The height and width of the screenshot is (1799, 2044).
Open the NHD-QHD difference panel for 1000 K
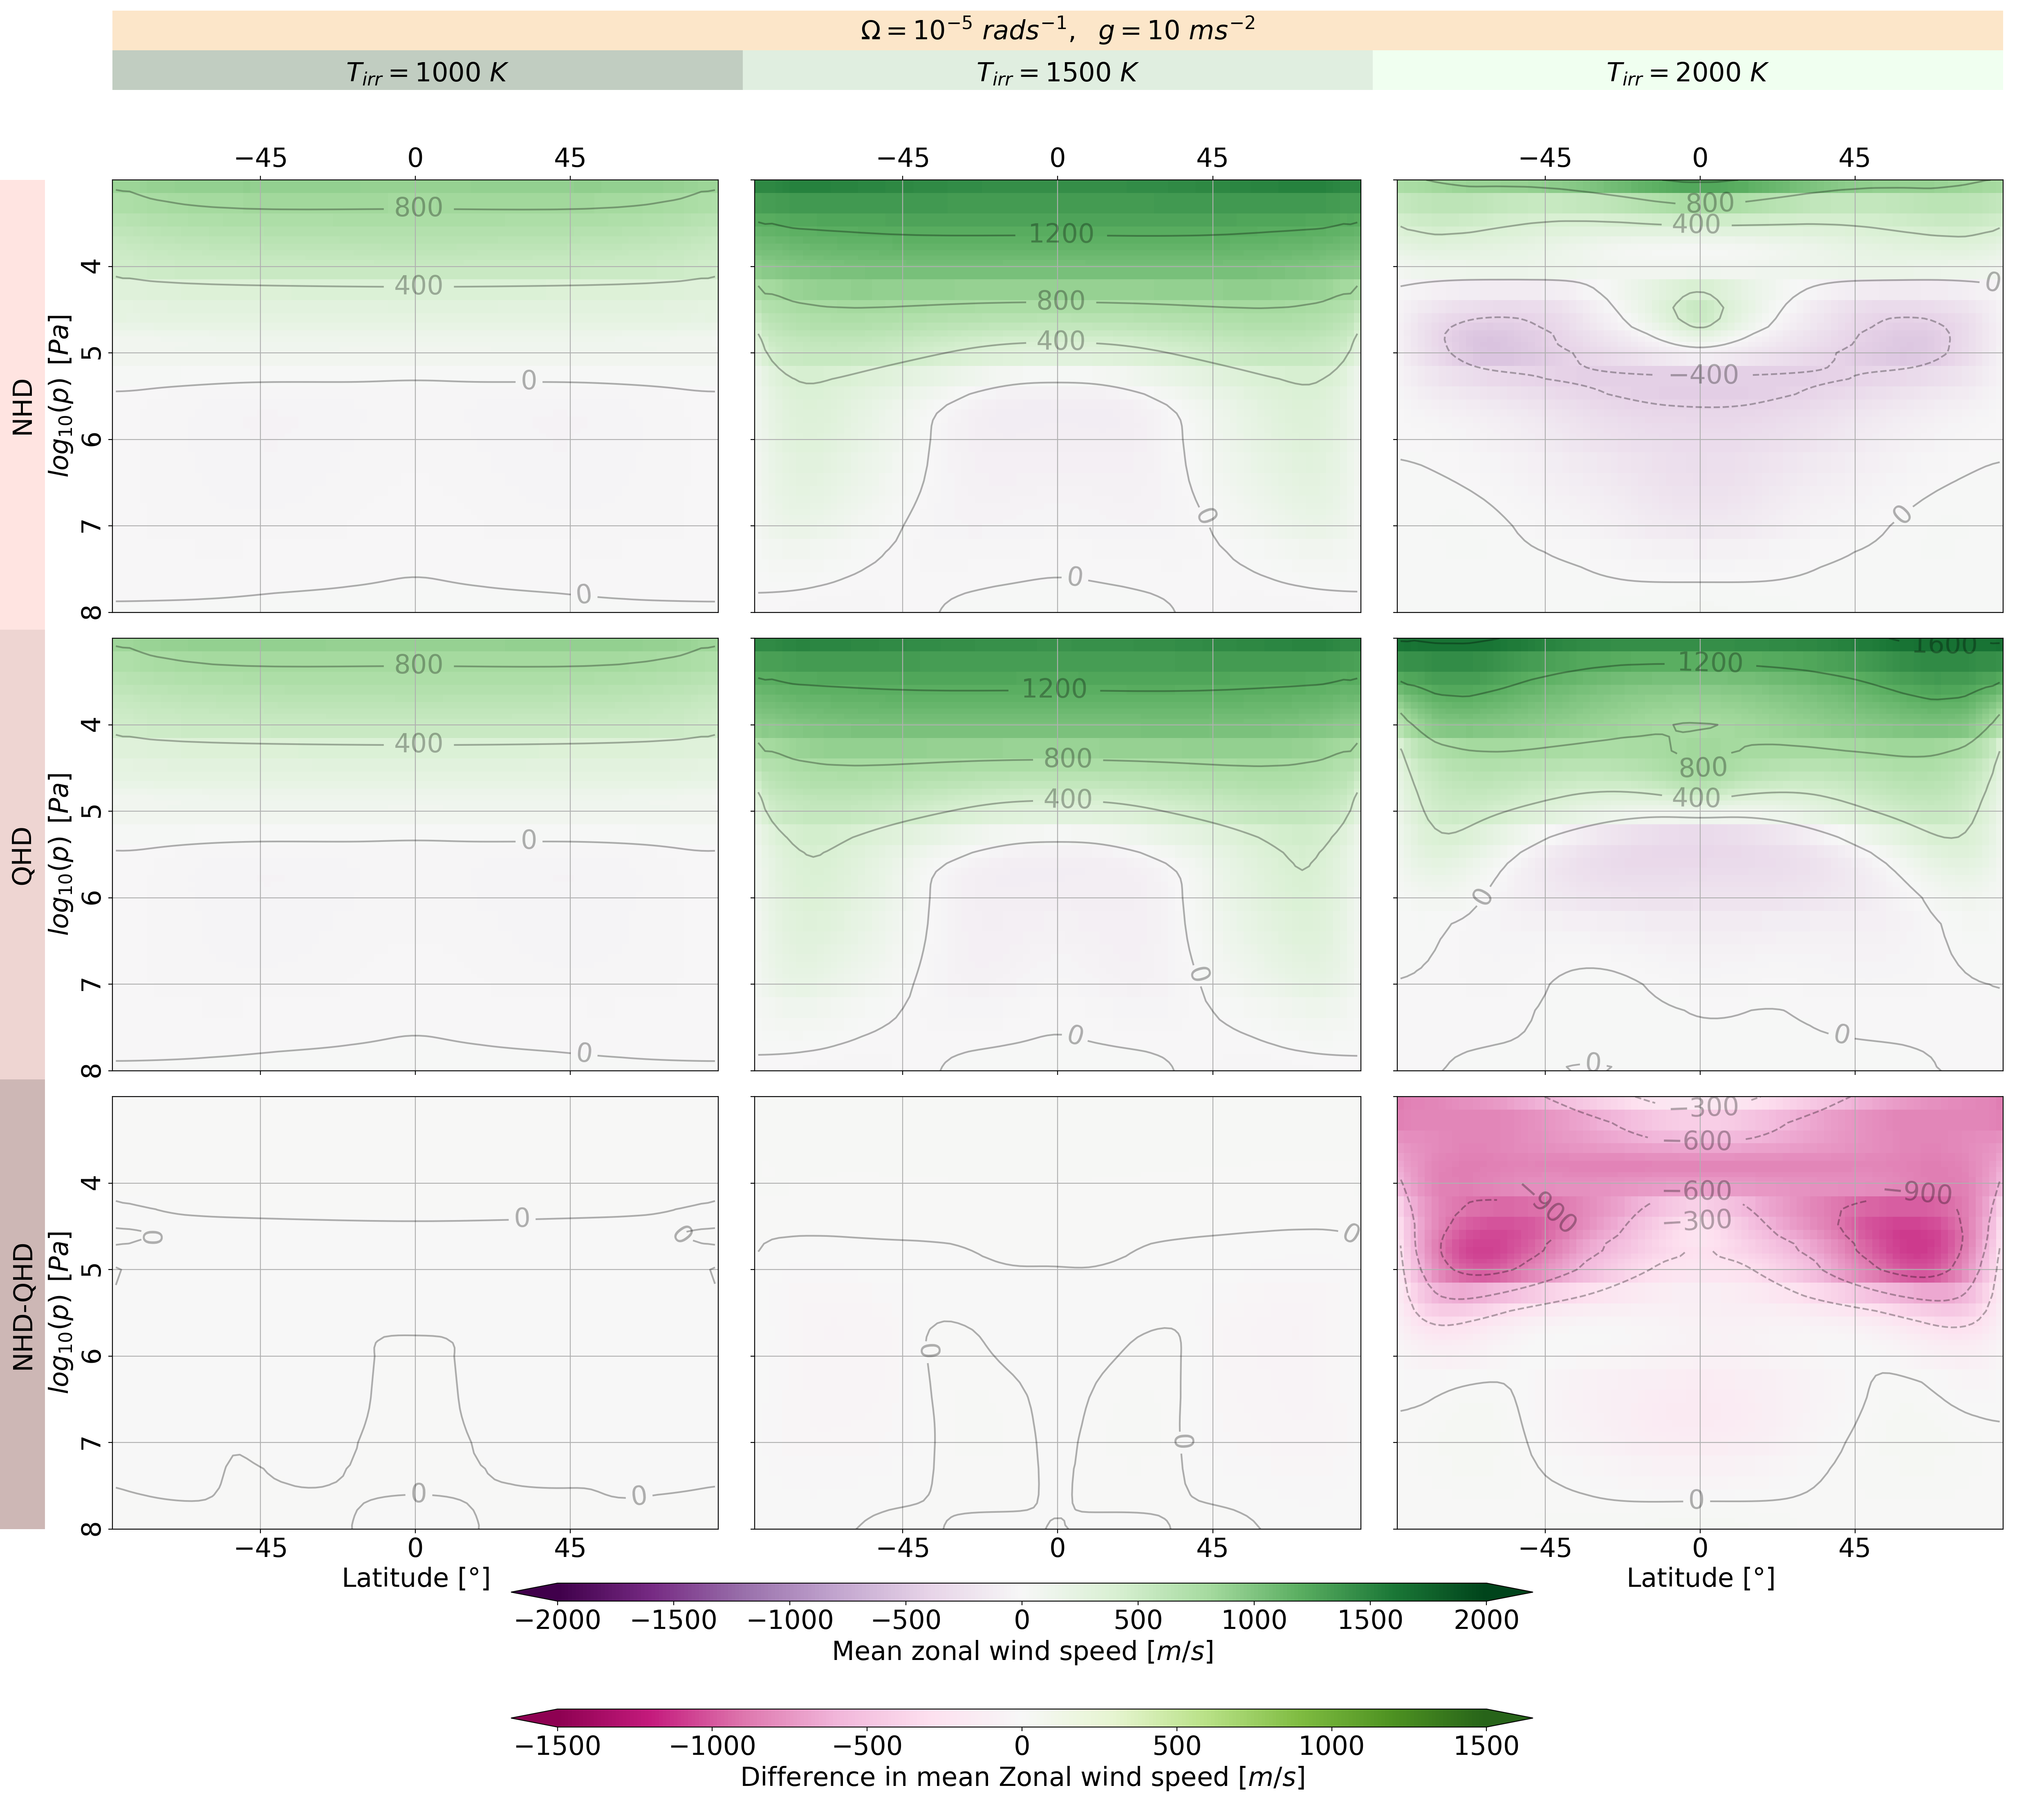(x=415, y=1312)
